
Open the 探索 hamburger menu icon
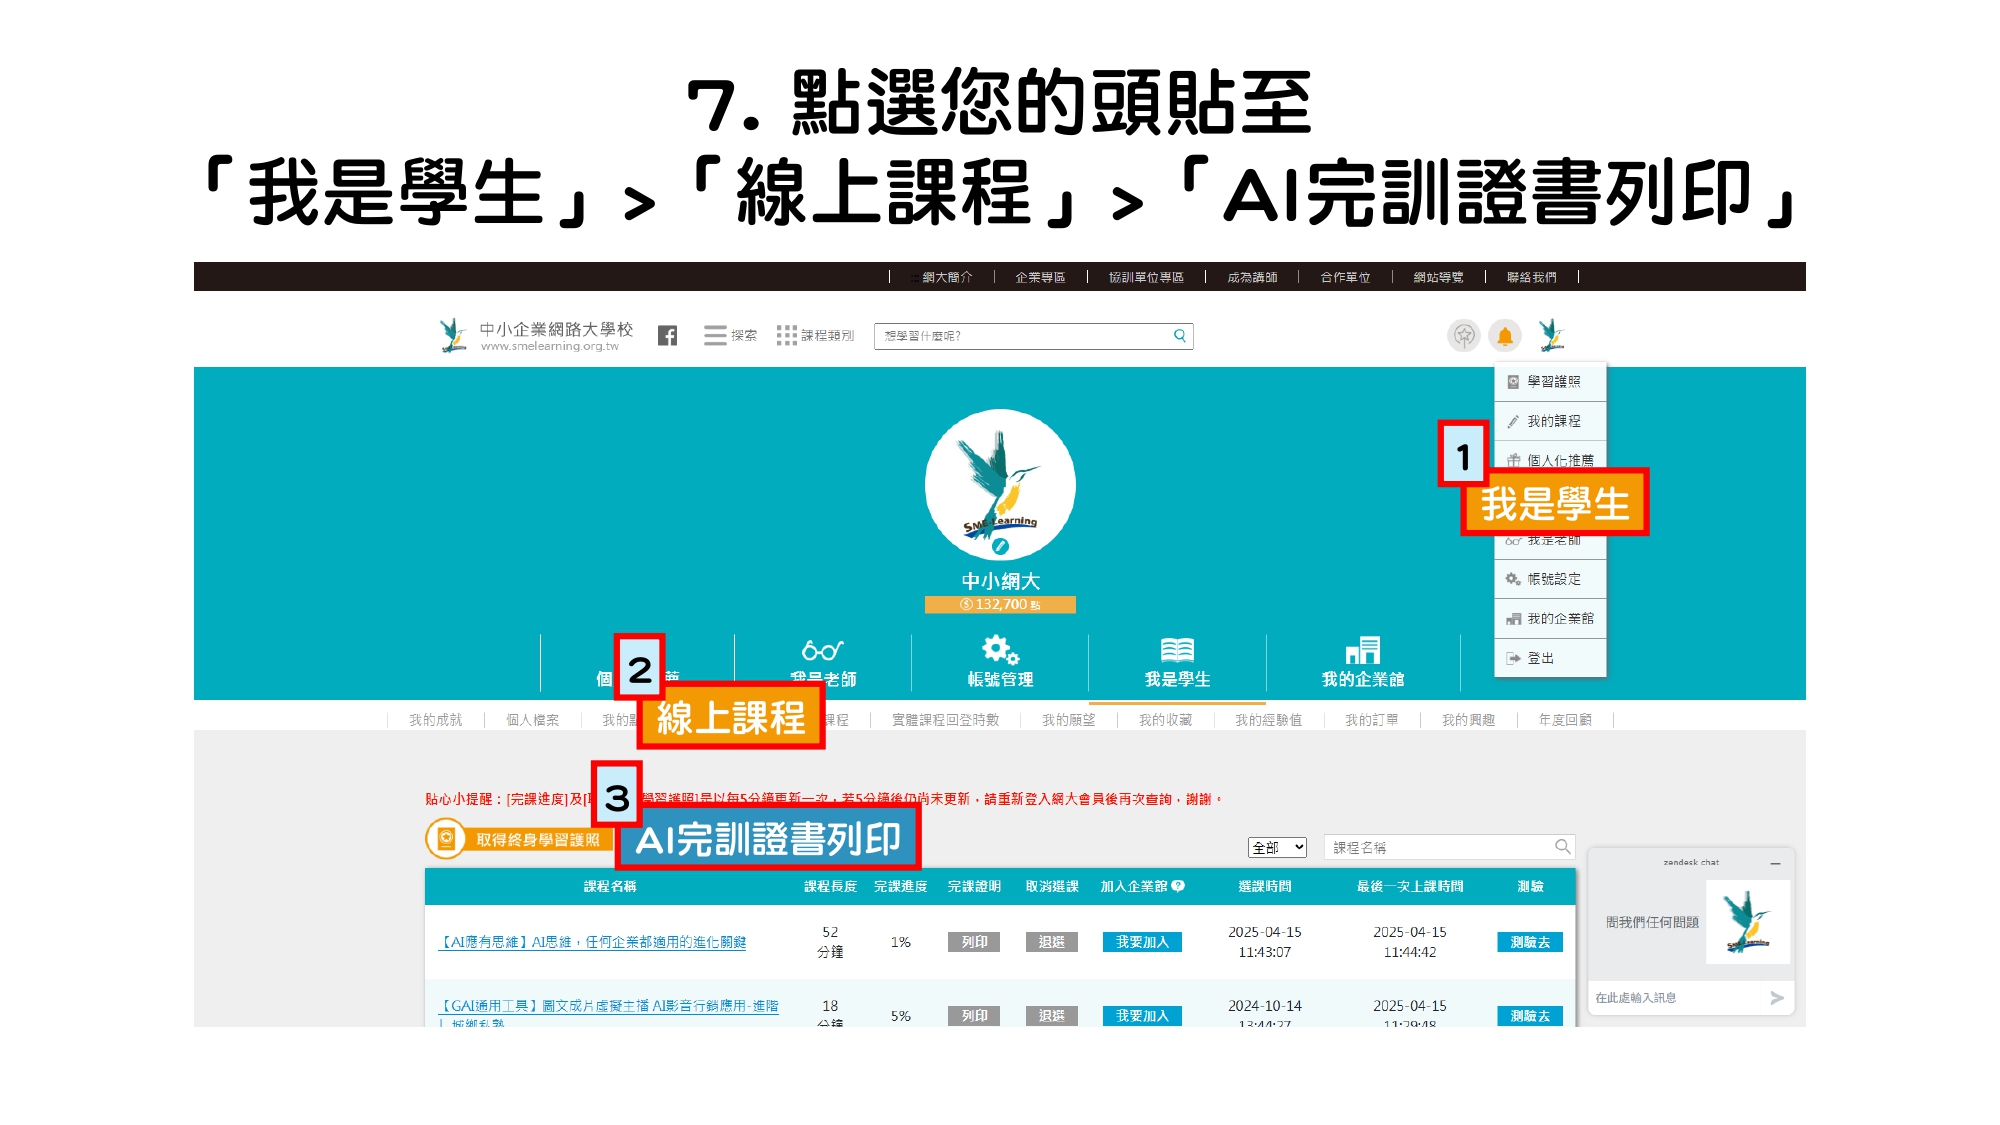pos(715,336)
